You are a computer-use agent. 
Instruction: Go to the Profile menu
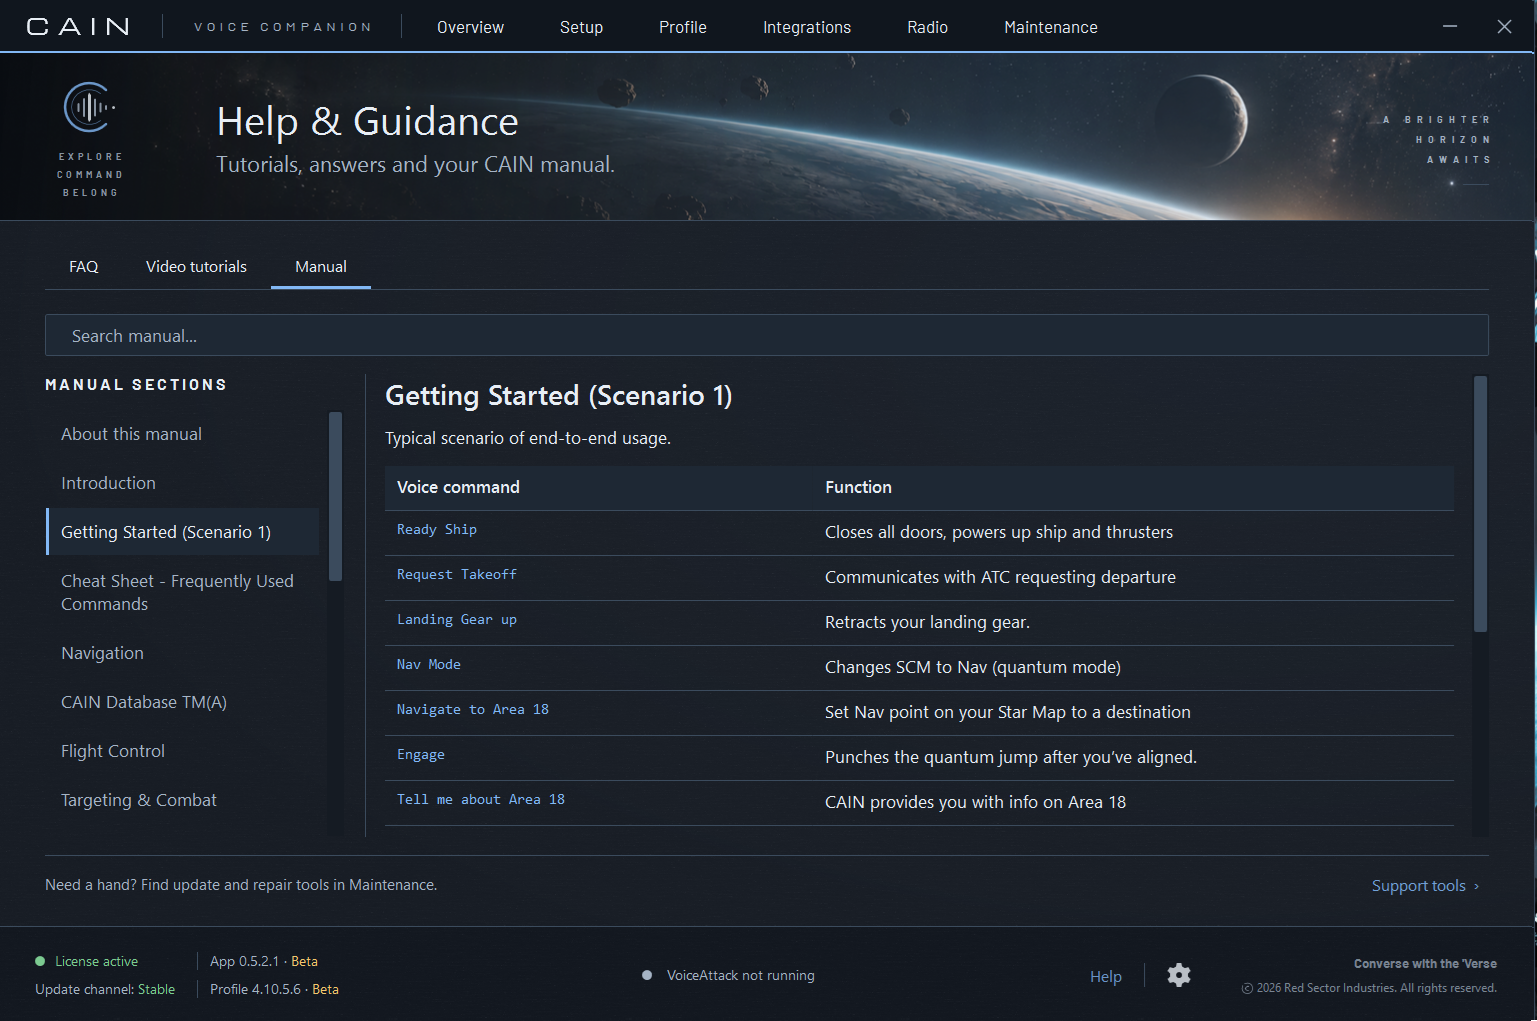683,27
